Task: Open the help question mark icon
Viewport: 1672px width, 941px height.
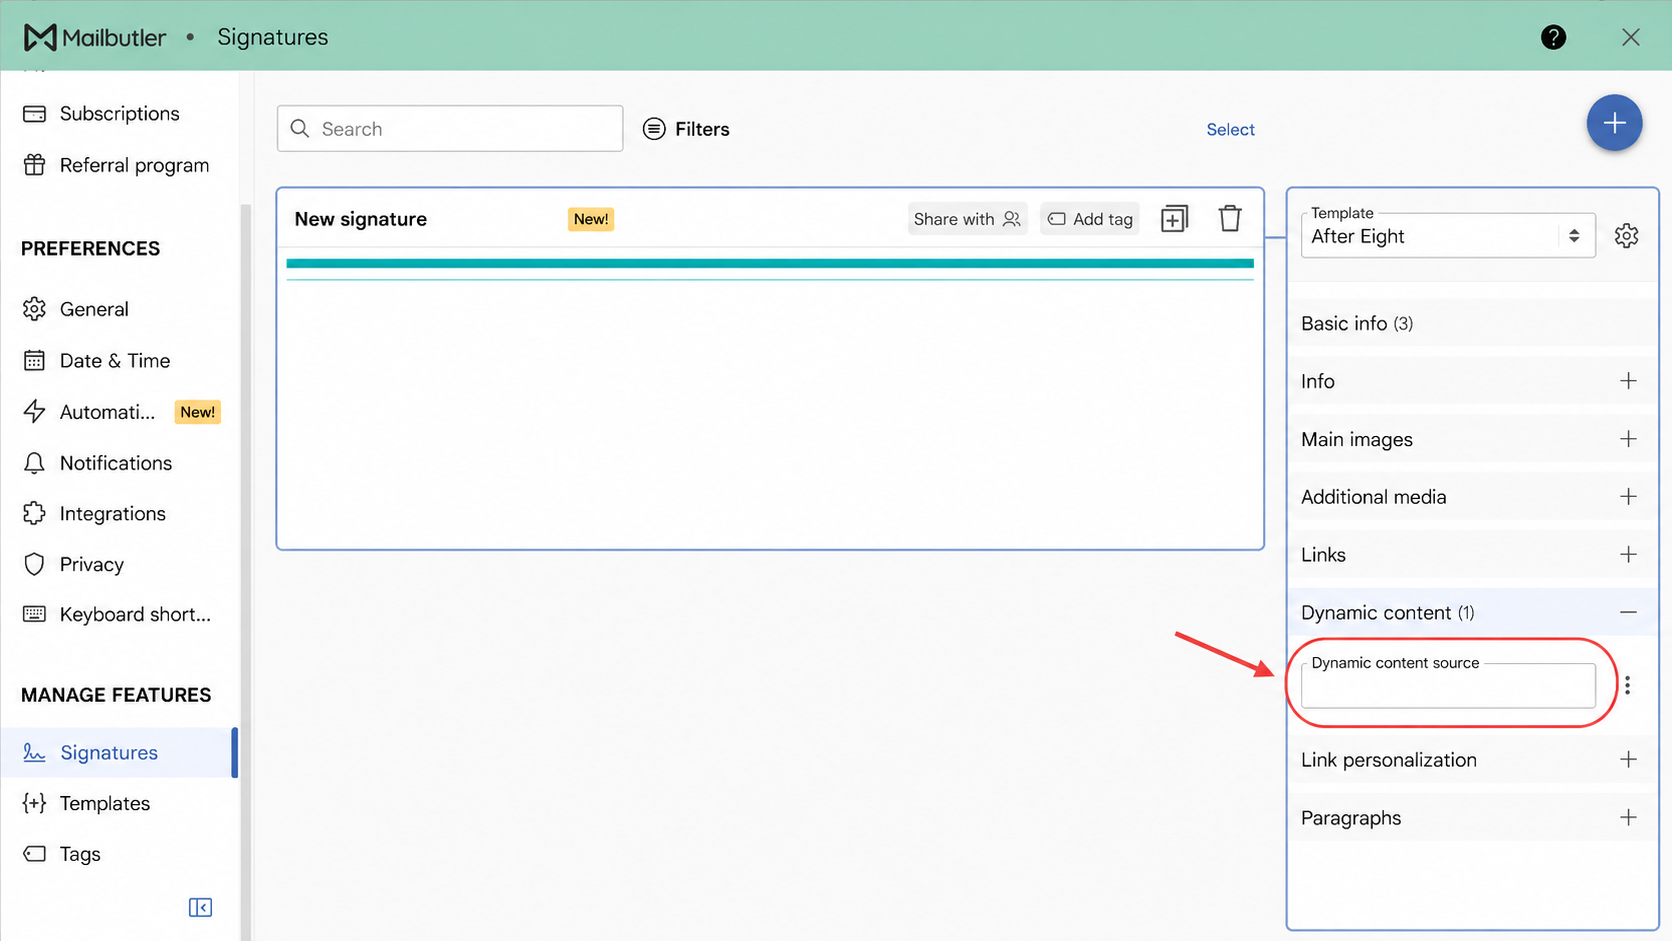Action: pyautogui.click(x=1553, y=37)
